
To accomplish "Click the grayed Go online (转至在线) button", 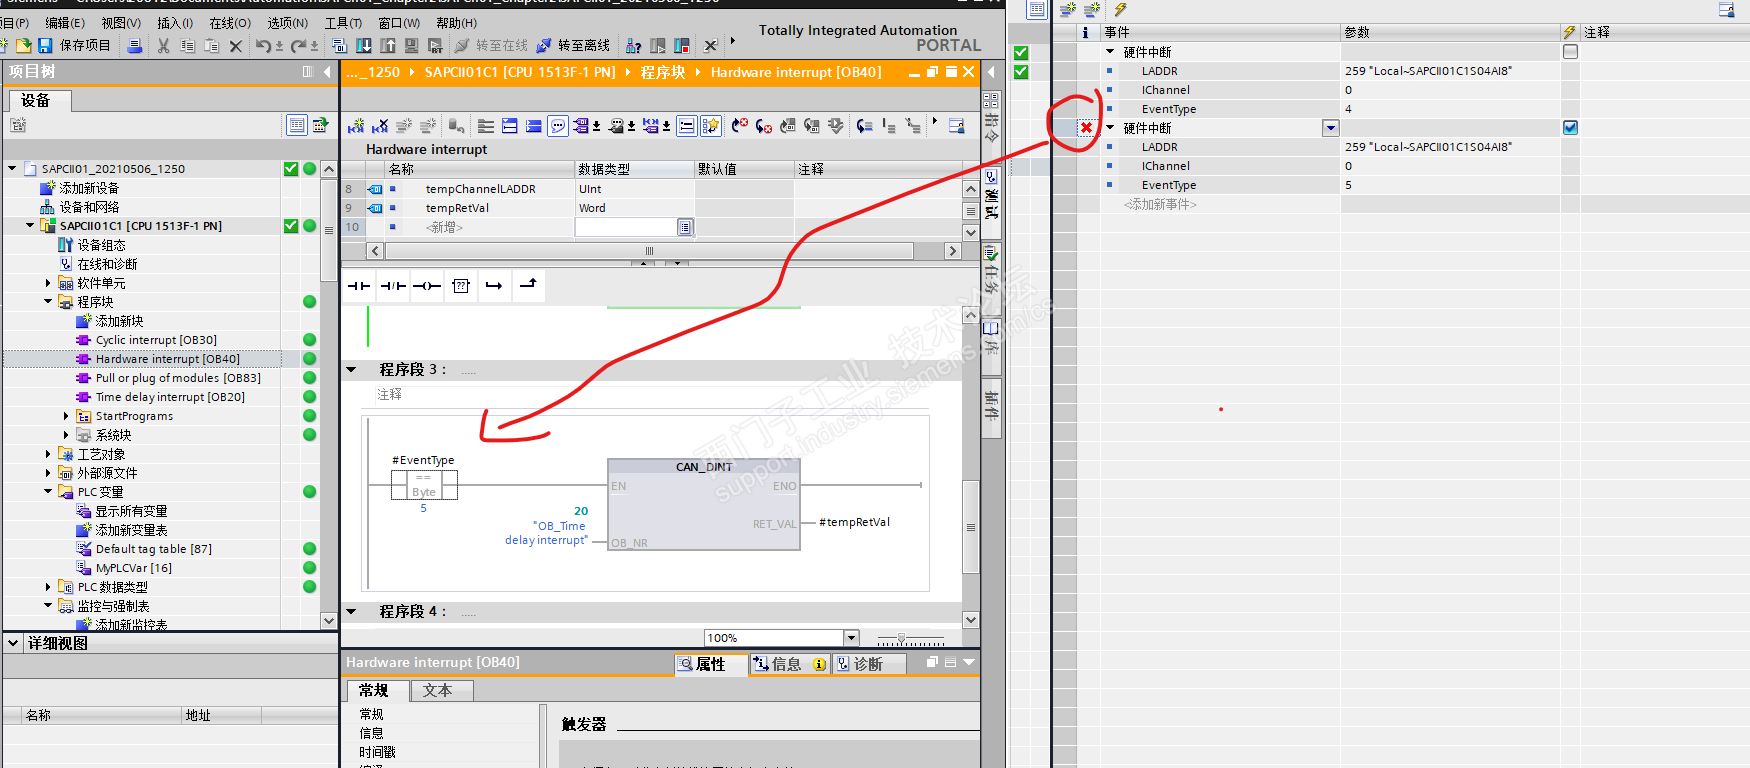I will pyautogui.click(x=491, y=45).
